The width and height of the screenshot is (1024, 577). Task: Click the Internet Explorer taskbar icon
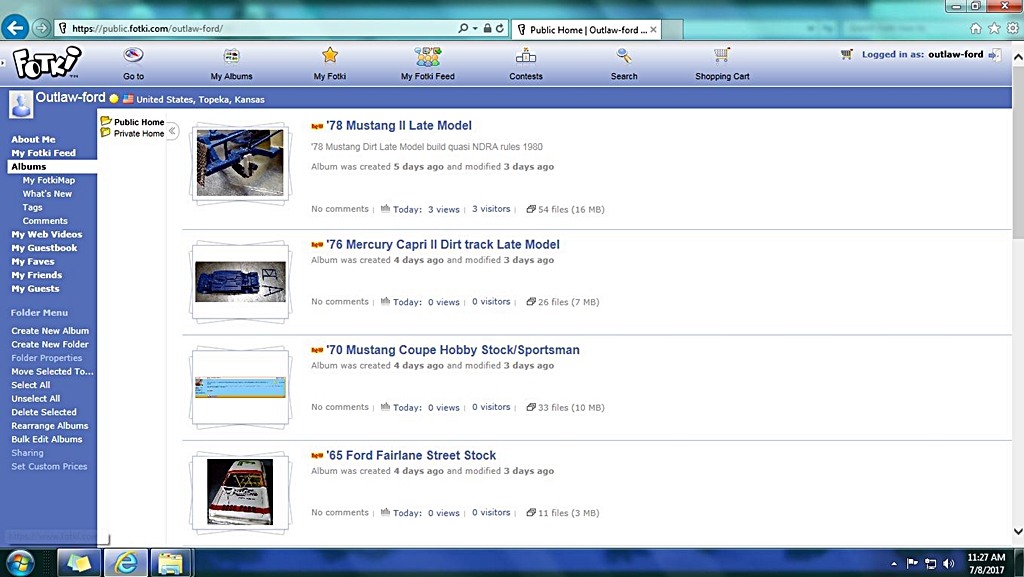point(126,563)
